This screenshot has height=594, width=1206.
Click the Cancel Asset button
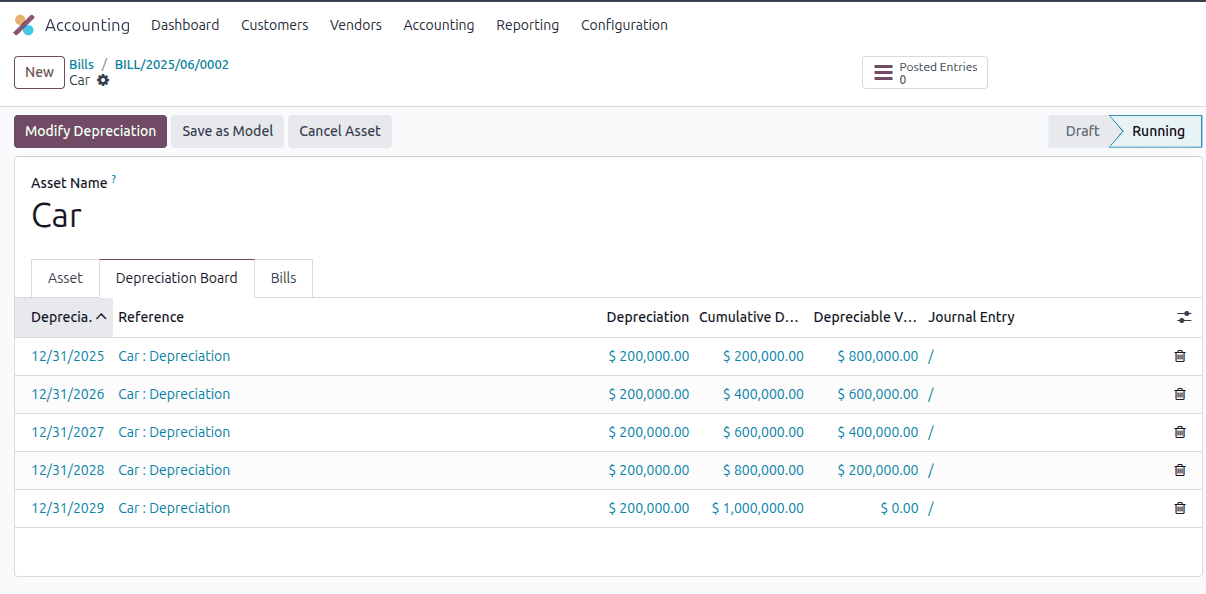(339, 131)
